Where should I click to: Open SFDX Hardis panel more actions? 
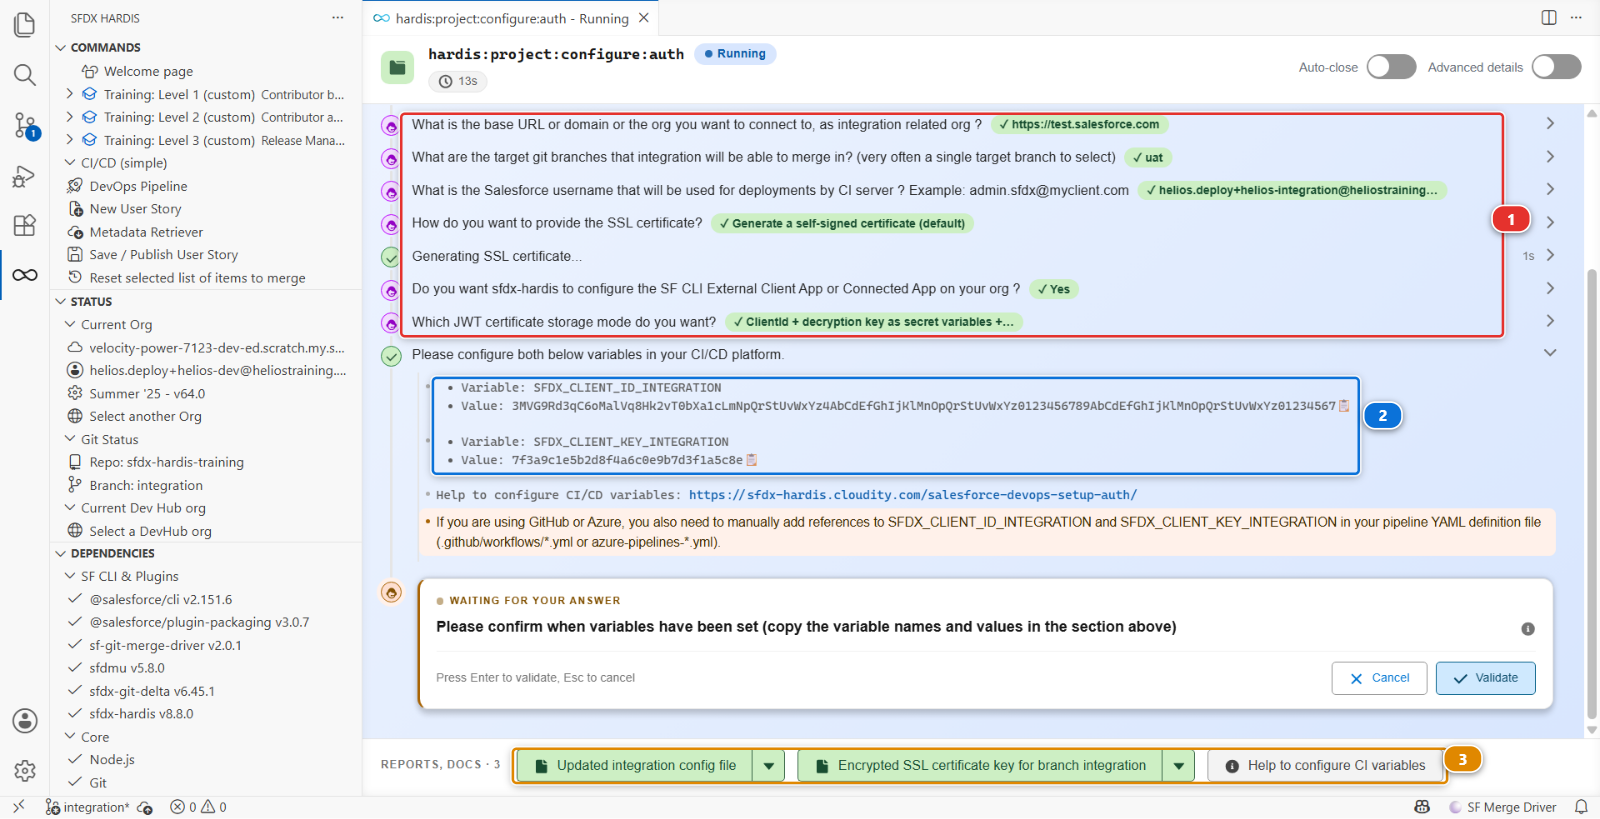(x=338, y=18)
